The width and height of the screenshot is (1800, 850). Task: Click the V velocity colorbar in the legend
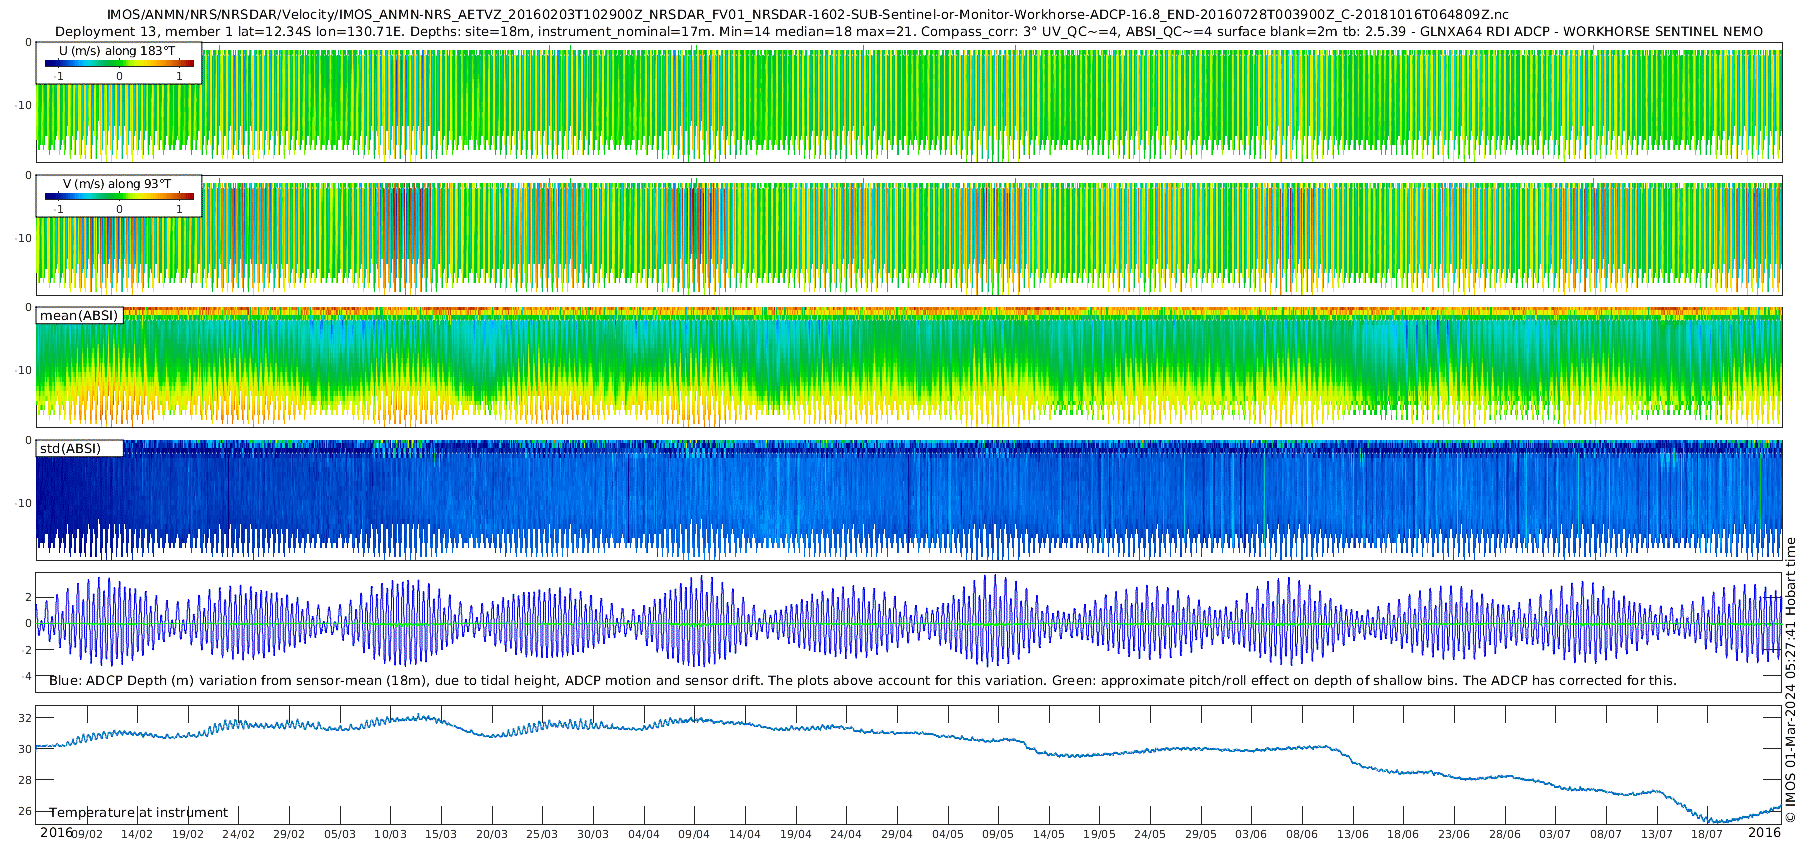[119, 196]
